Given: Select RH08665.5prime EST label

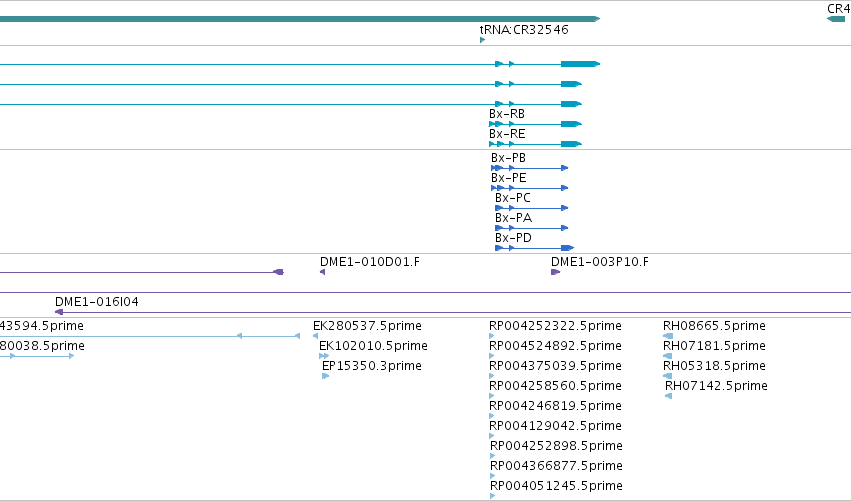Looking at the screenshot, I should (x=714, y=326).
